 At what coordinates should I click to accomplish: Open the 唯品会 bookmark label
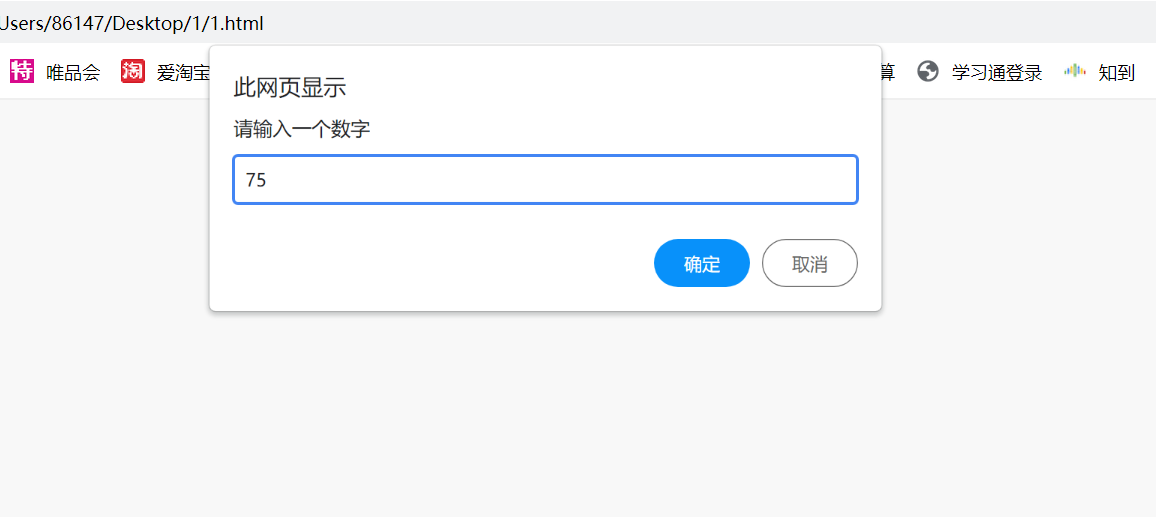point(73,72)
